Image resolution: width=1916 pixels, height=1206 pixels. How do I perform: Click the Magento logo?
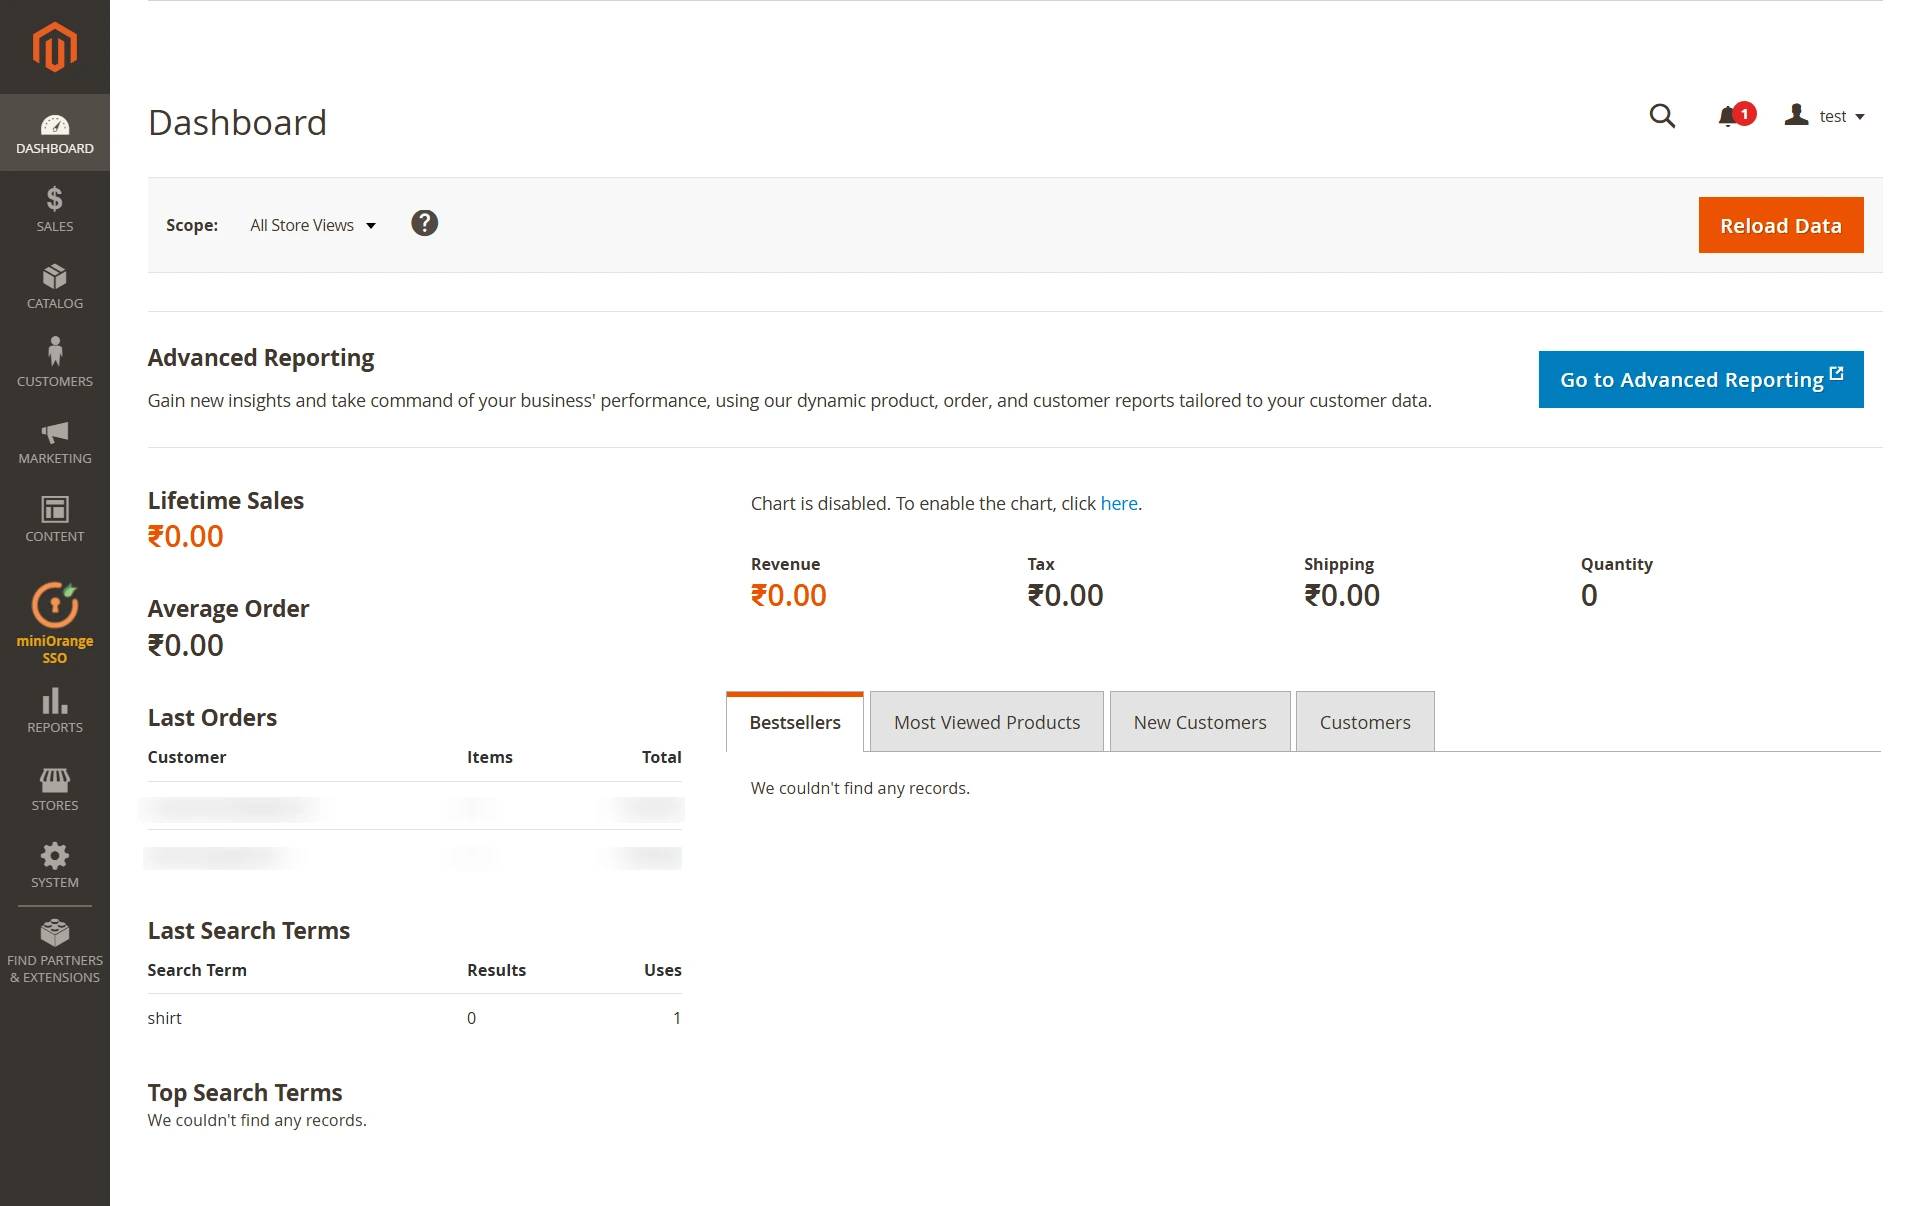(55, 46)
